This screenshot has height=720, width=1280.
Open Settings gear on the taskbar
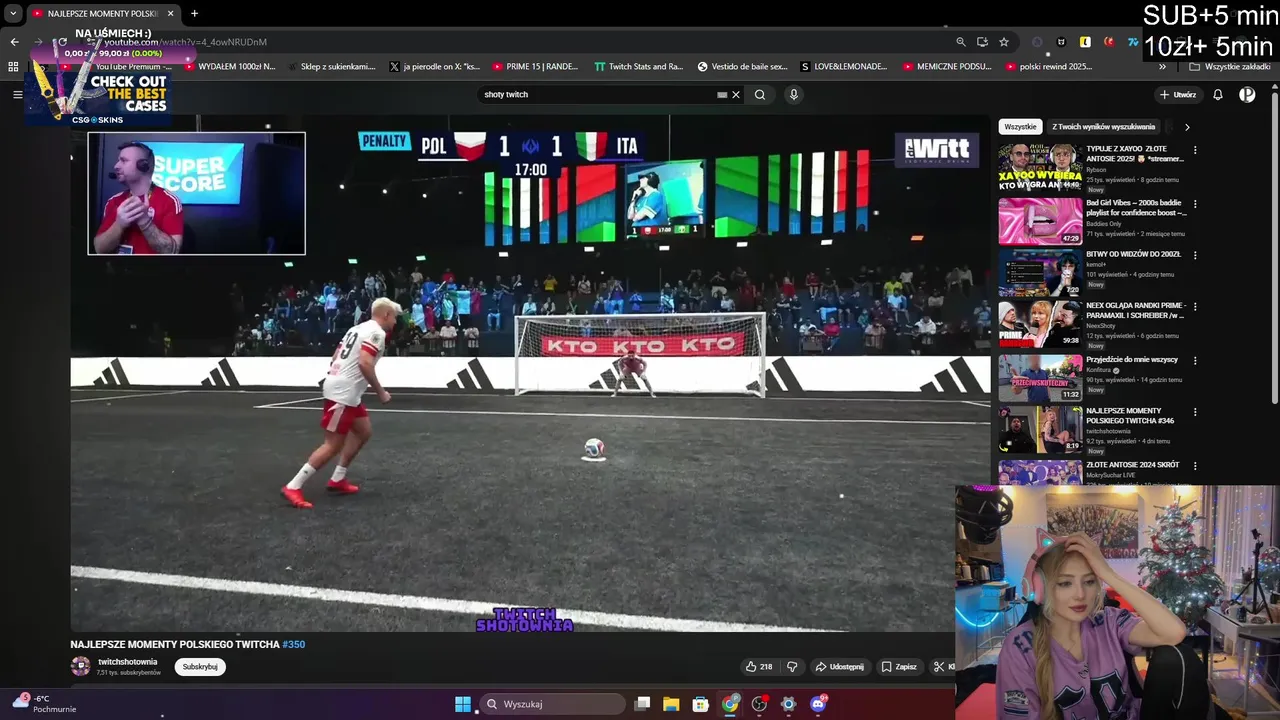click(788, 704)
